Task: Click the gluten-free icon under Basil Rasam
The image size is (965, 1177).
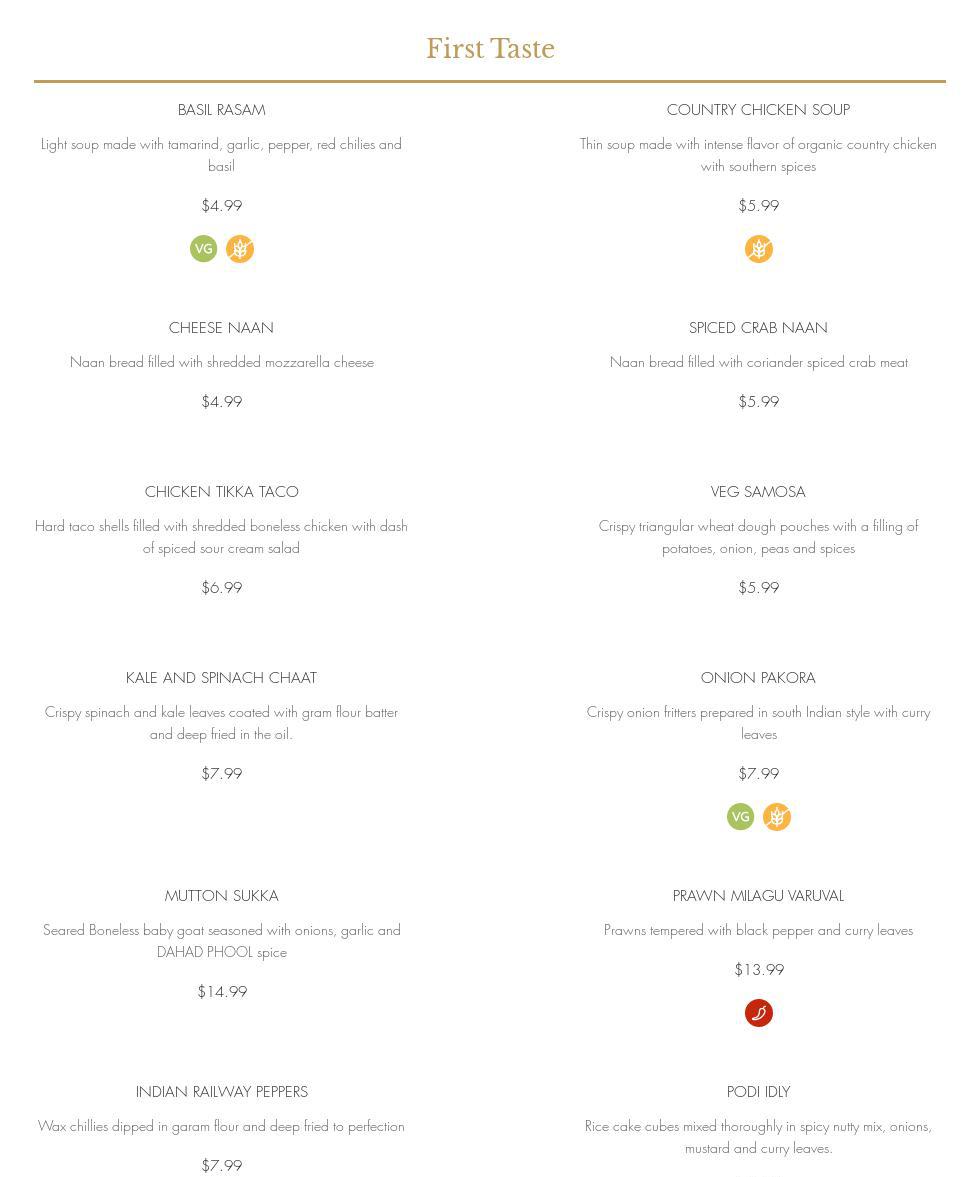Action: (240, 249)
